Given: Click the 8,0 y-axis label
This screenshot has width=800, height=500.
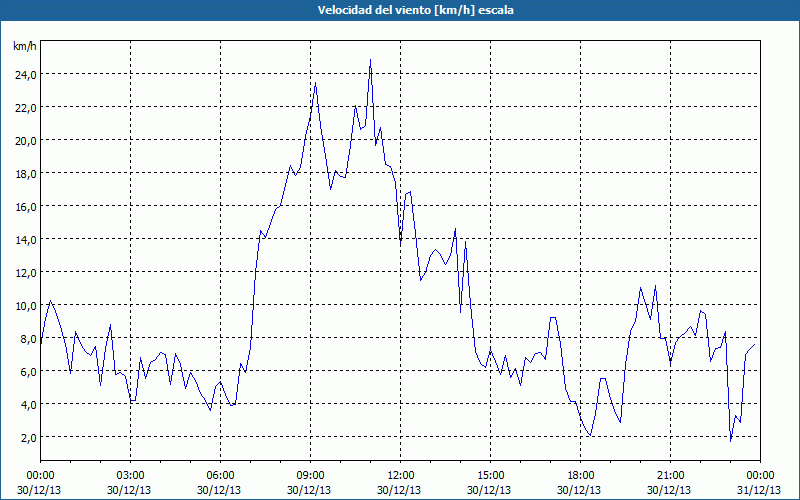Looking at the screenshot, I should [29, 339].
